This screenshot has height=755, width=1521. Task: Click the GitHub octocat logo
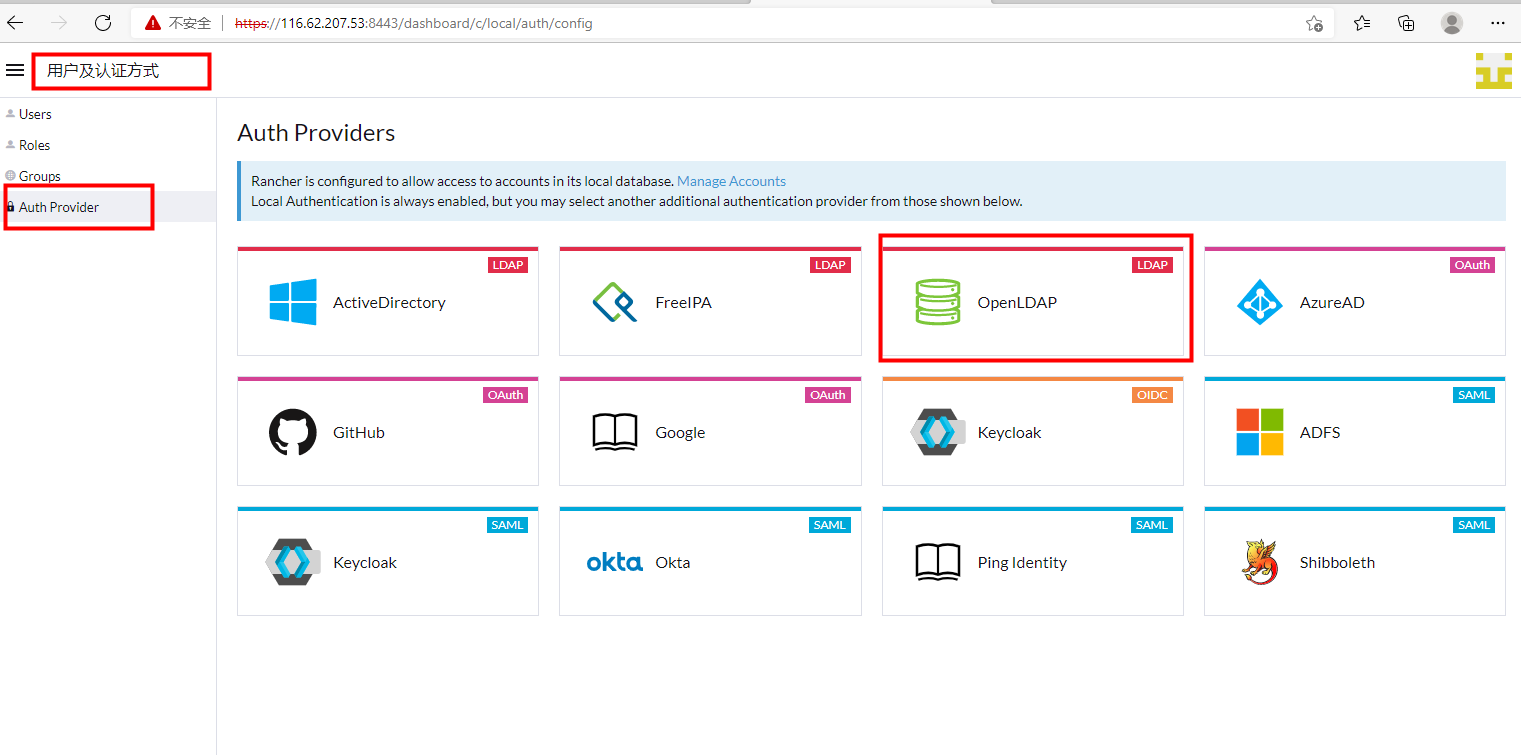(293, 432)
